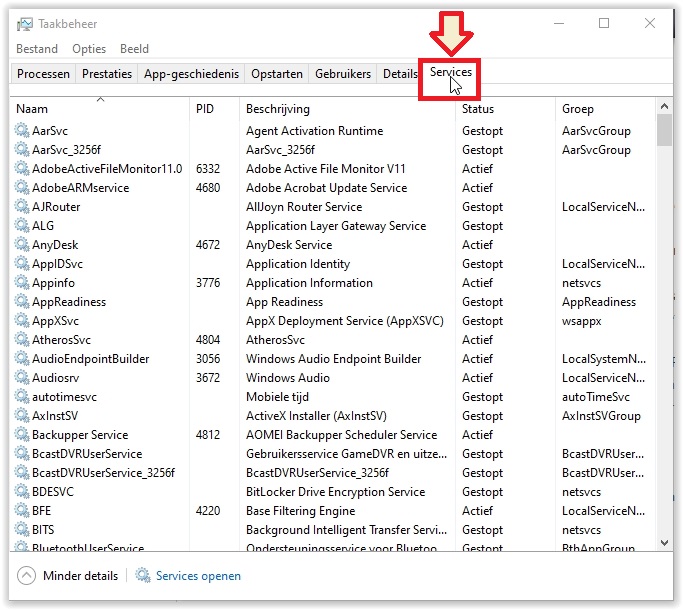Click the gear icon beside AdobeARMservice
This screenshot has width=683, height=610.
(x=22, y=188)
